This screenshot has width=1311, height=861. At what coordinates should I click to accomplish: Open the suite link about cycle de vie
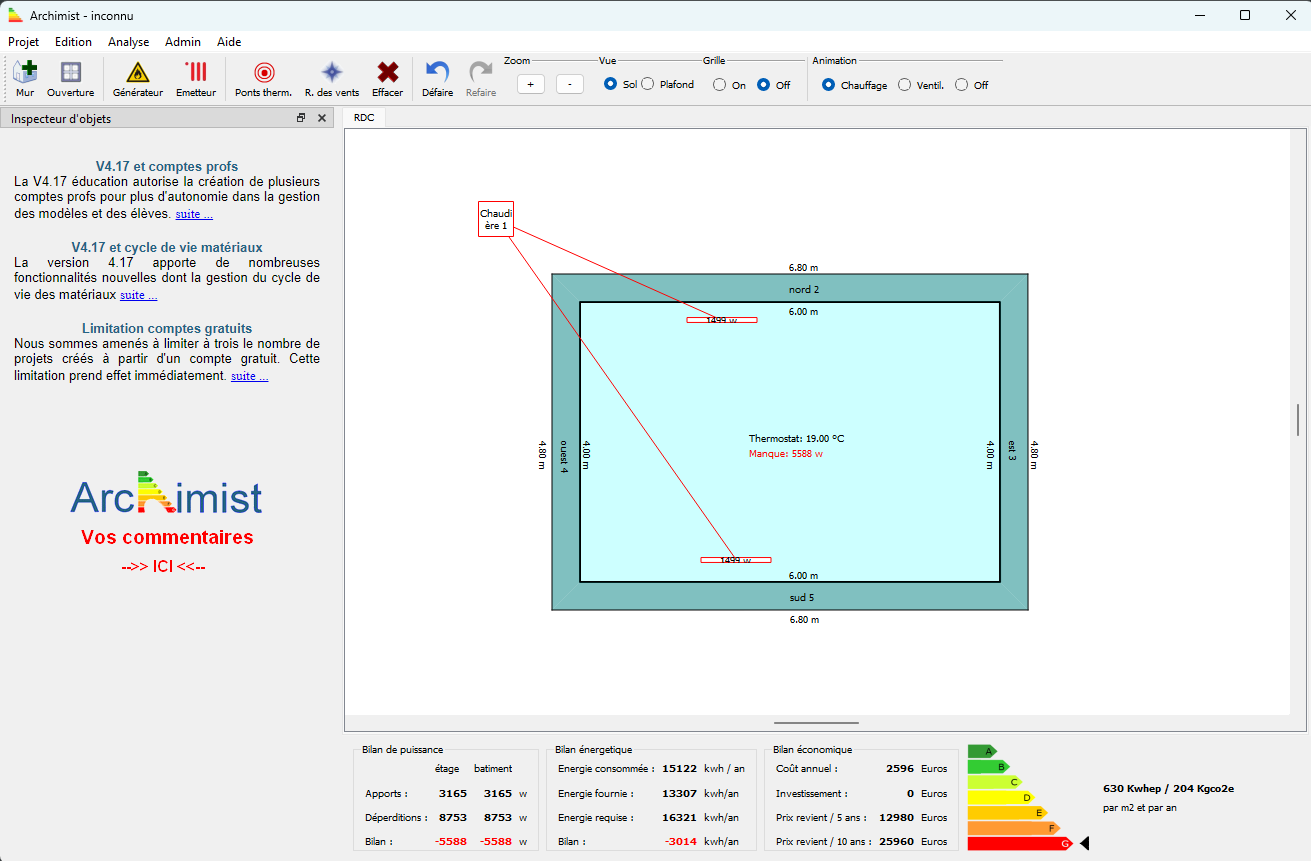[x=138, y=295]
